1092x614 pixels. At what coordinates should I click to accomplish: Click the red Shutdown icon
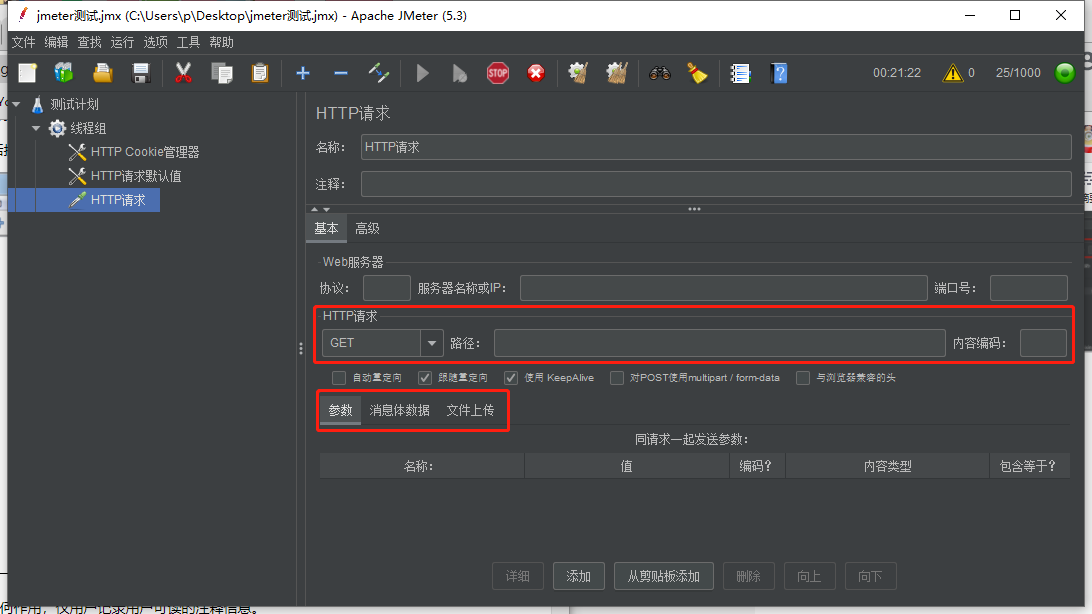point(536,73)
